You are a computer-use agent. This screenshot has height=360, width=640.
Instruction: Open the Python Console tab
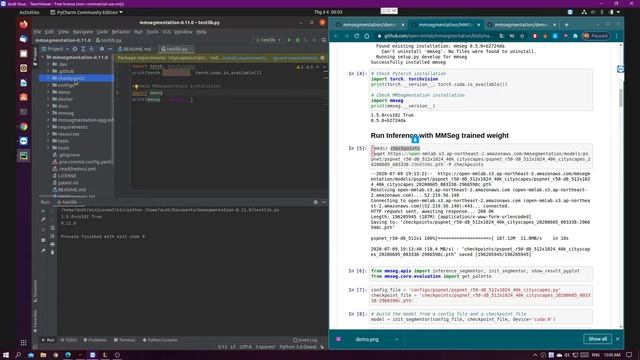pyautogui.click(x=160, y=340)
